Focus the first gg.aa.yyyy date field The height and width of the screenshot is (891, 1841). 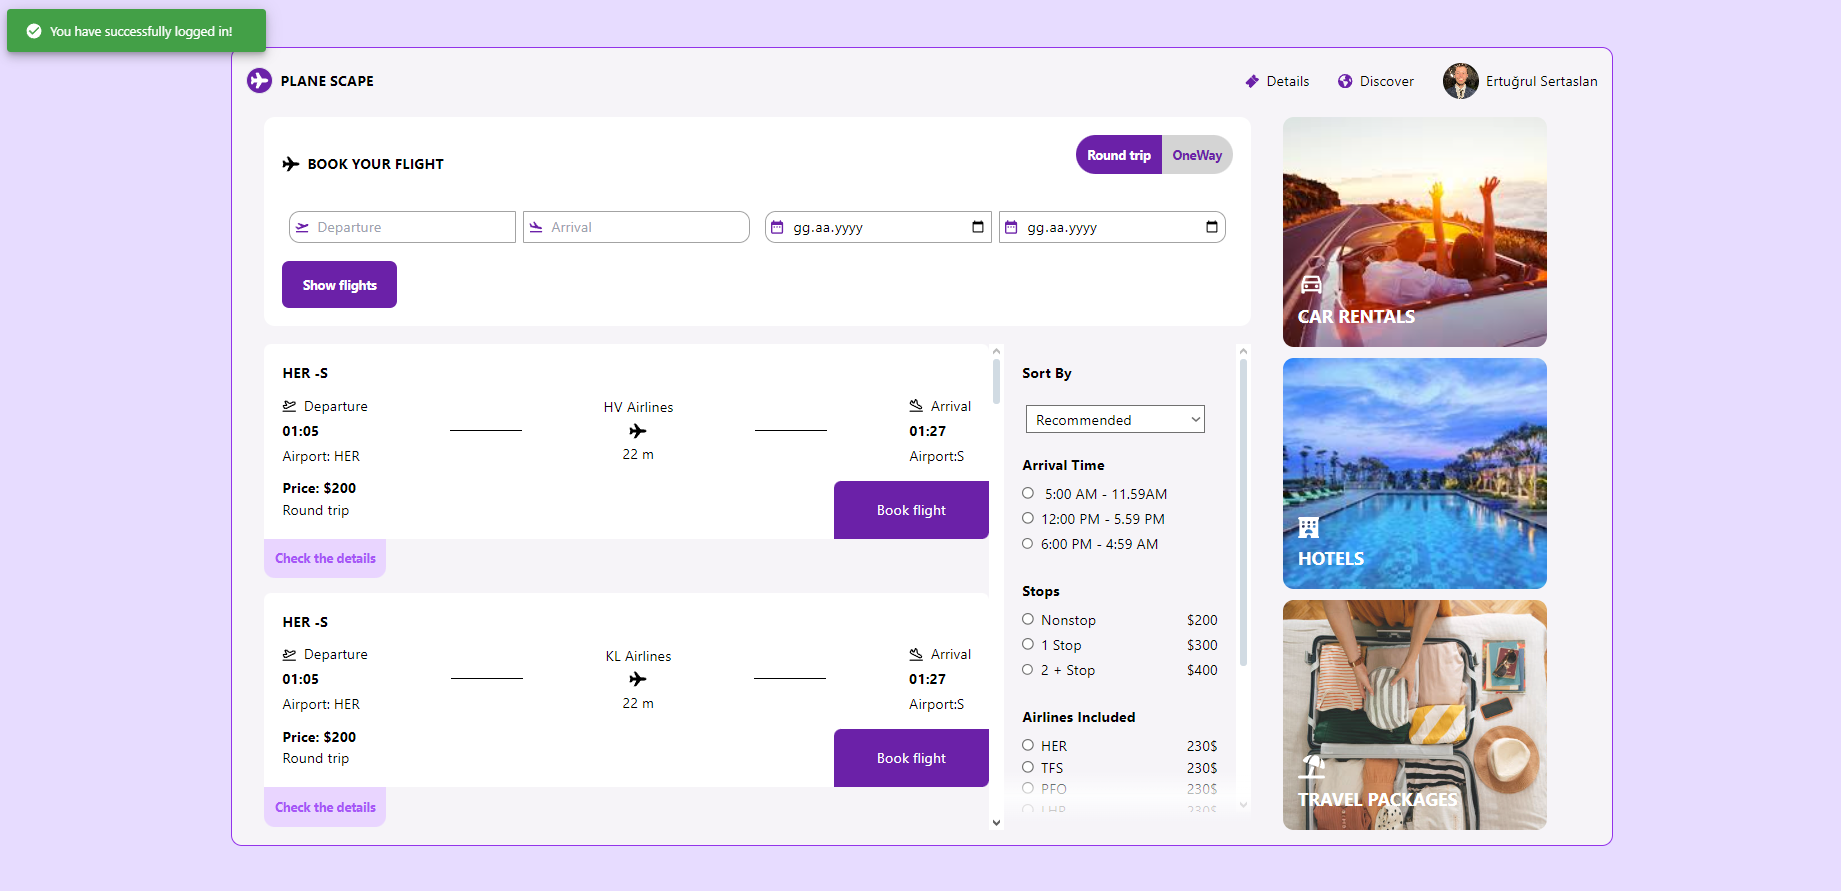pyautogui.click(x=878, y=227)
